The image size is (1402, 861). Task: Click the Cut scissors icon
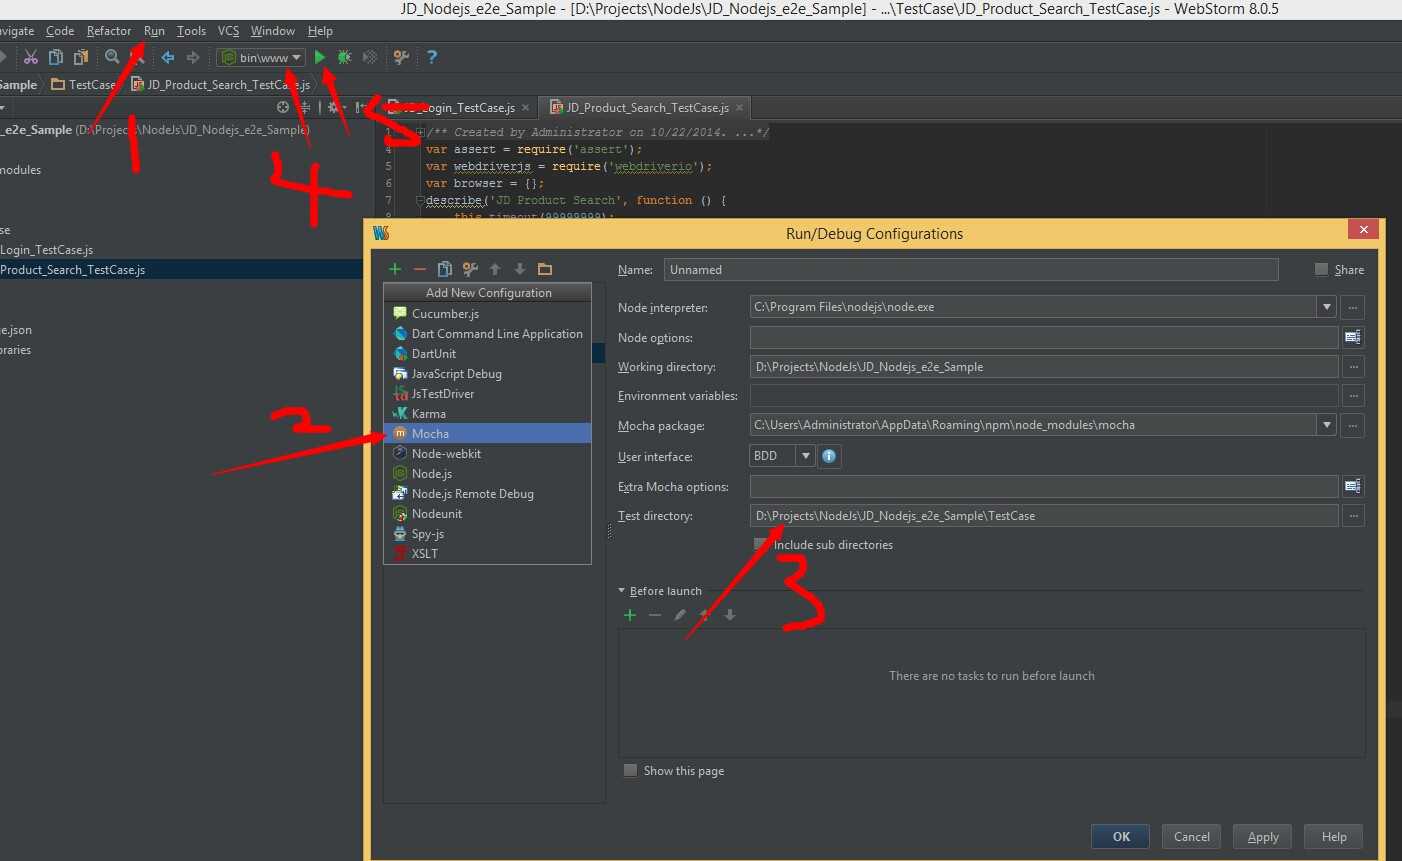pyautogui.click(x=31, y=57)
